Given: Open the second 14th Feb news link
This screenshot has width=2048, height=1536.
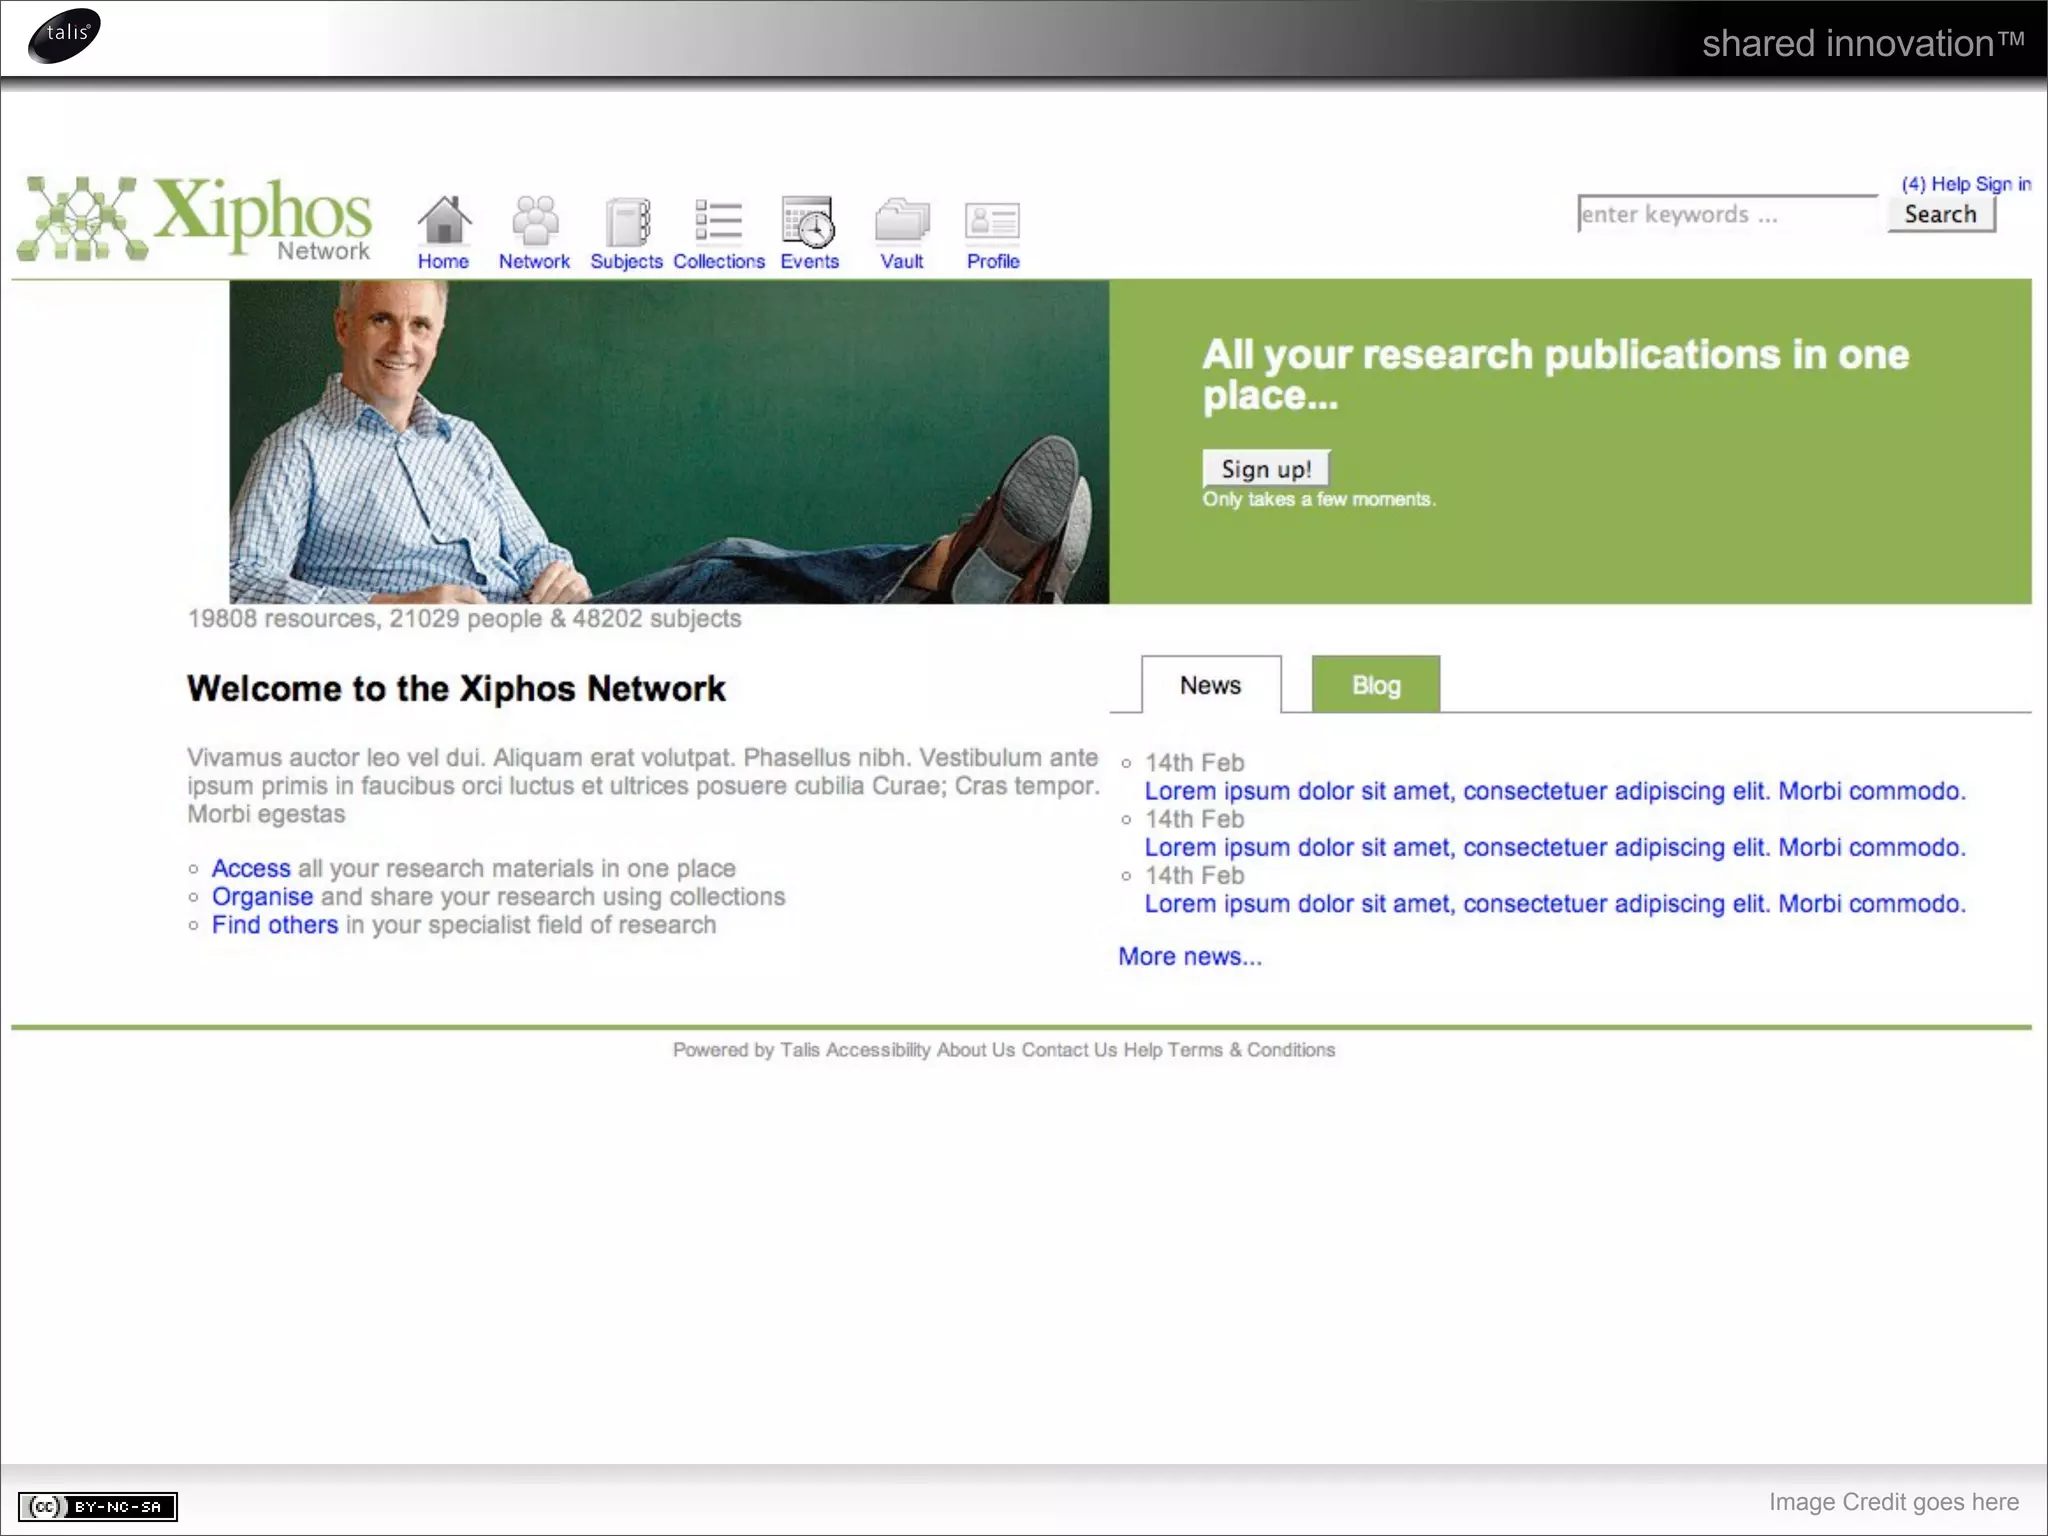Looking at the screenshot, I should (x=1555, y=847).
